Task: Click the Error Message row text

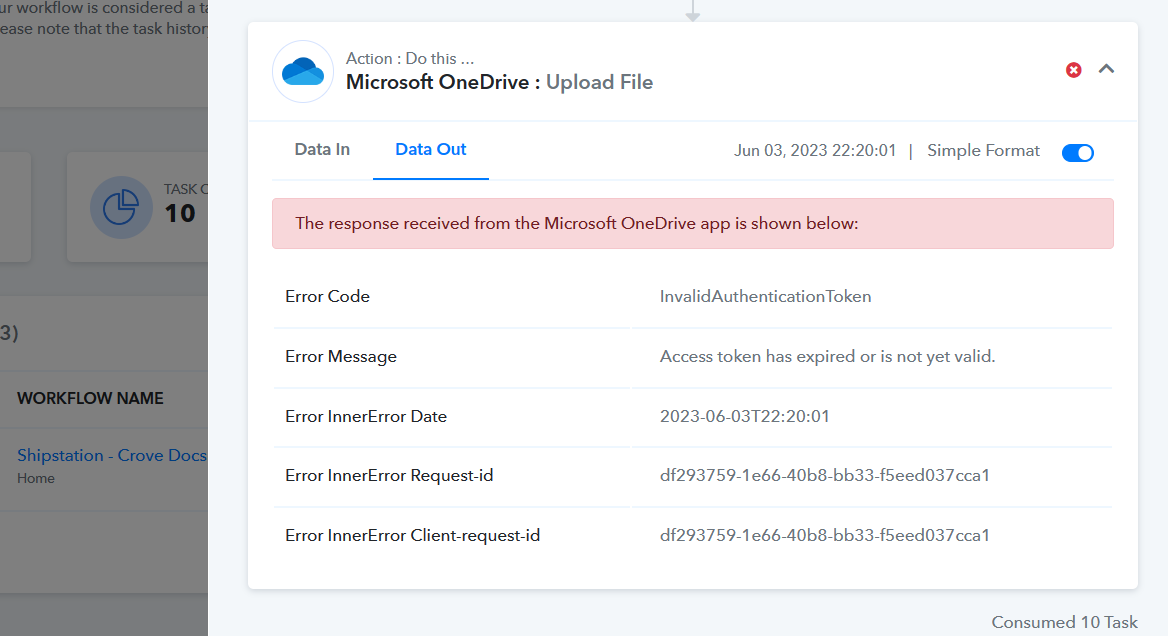Action: coord(340,357)
